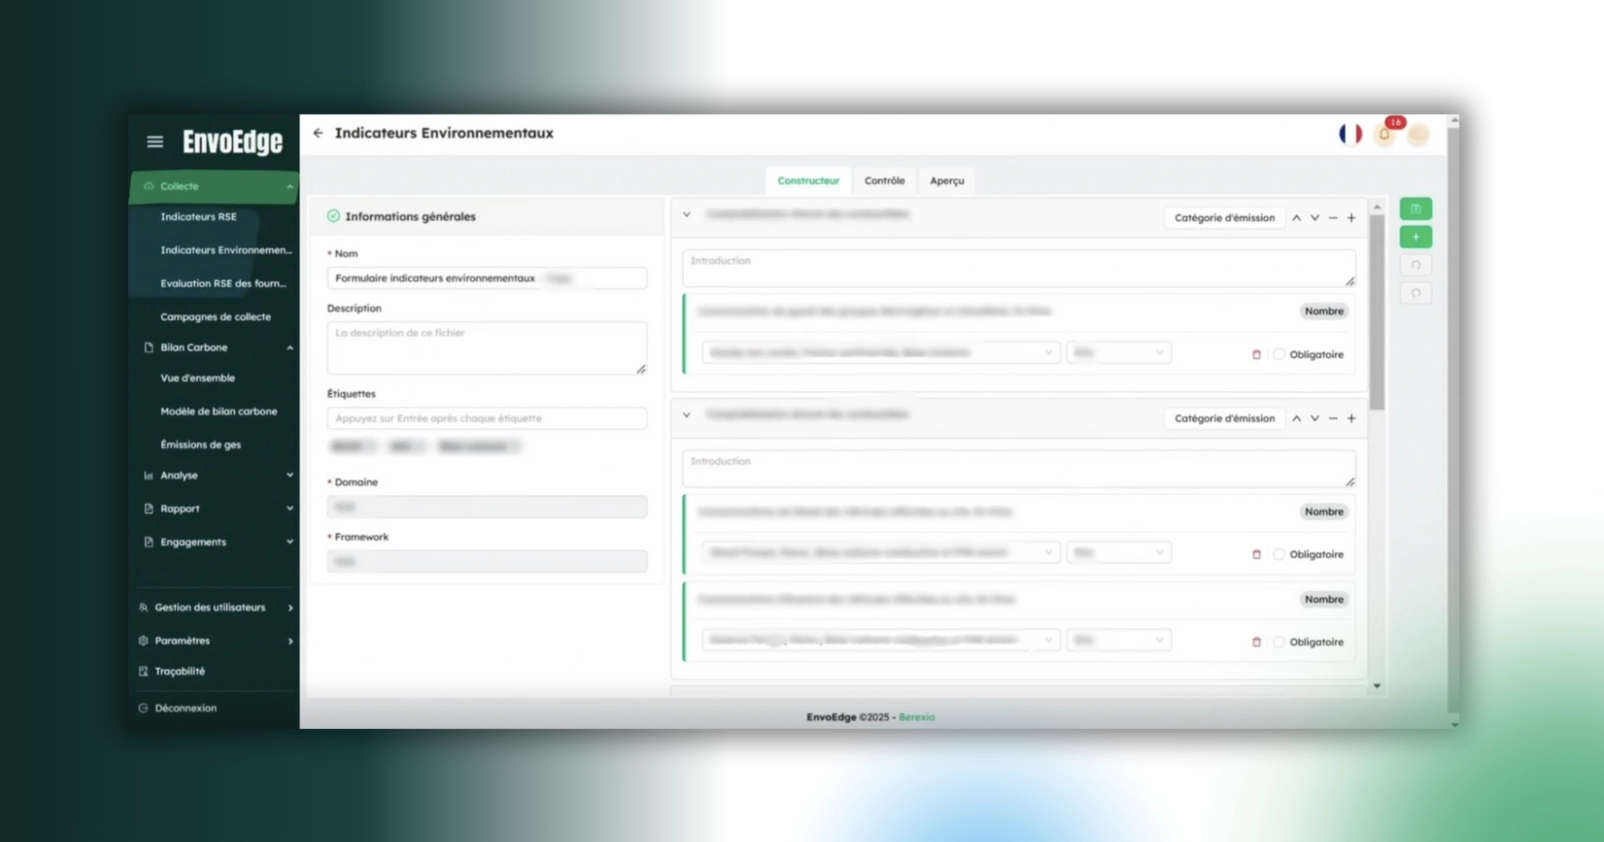Viewport: 1604px width, 842px height.
Task: Click the top green save button on the right panel
Action: (1416, 209)
